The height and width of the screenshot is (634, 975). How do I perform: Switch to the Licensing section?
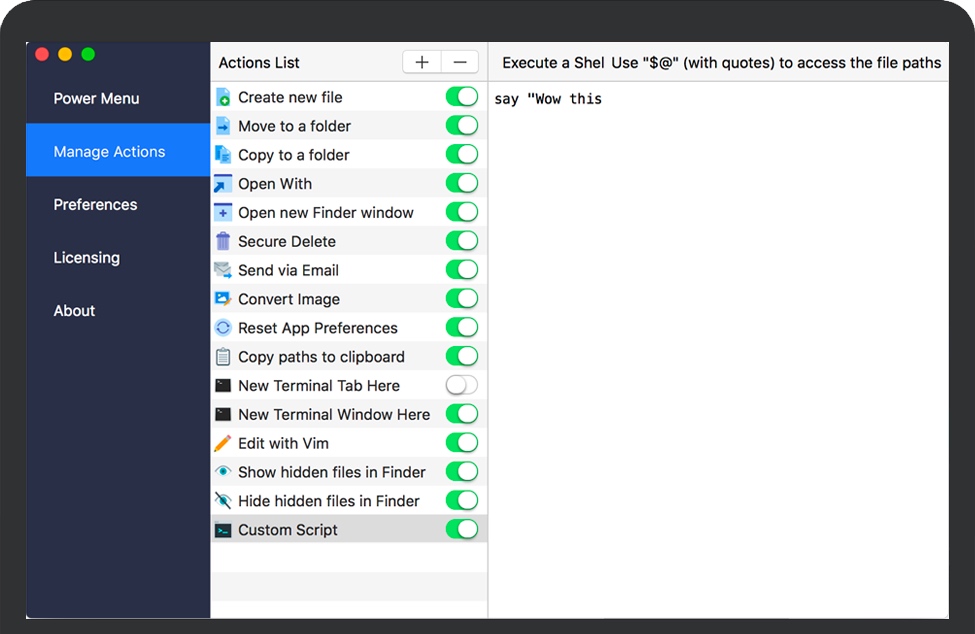pos(86,257)
